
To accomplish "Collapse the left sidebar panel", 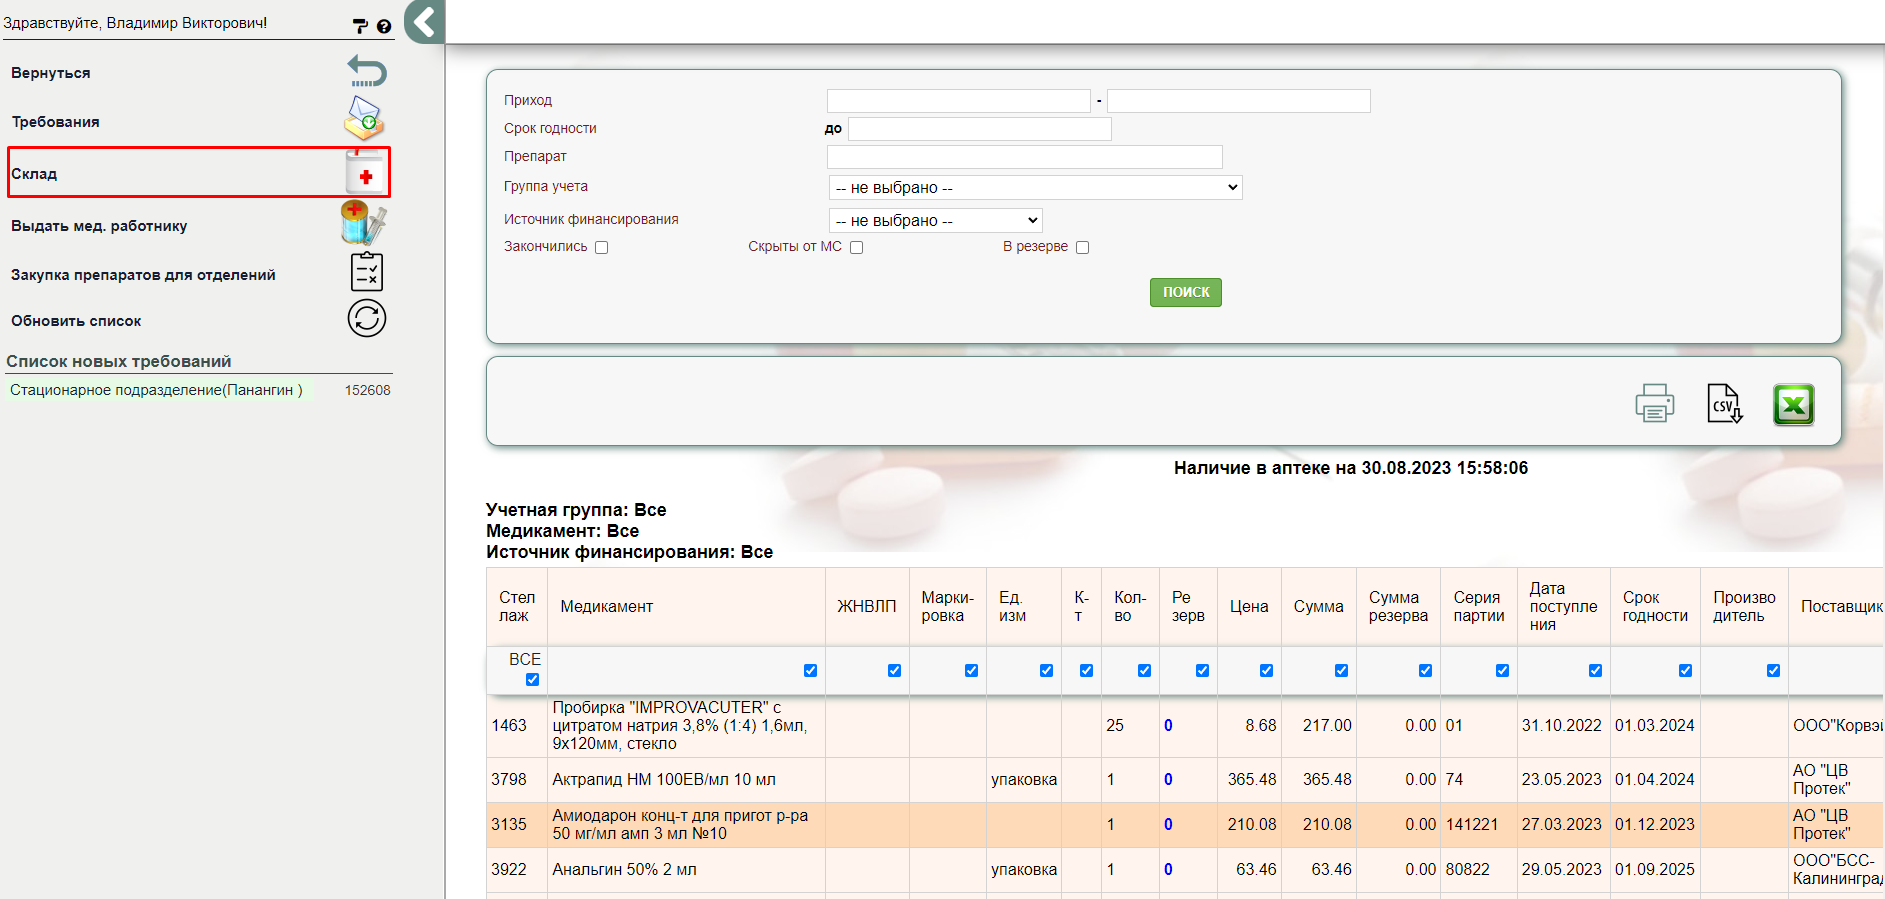I will pyautogui.click(x=425, y=21).
